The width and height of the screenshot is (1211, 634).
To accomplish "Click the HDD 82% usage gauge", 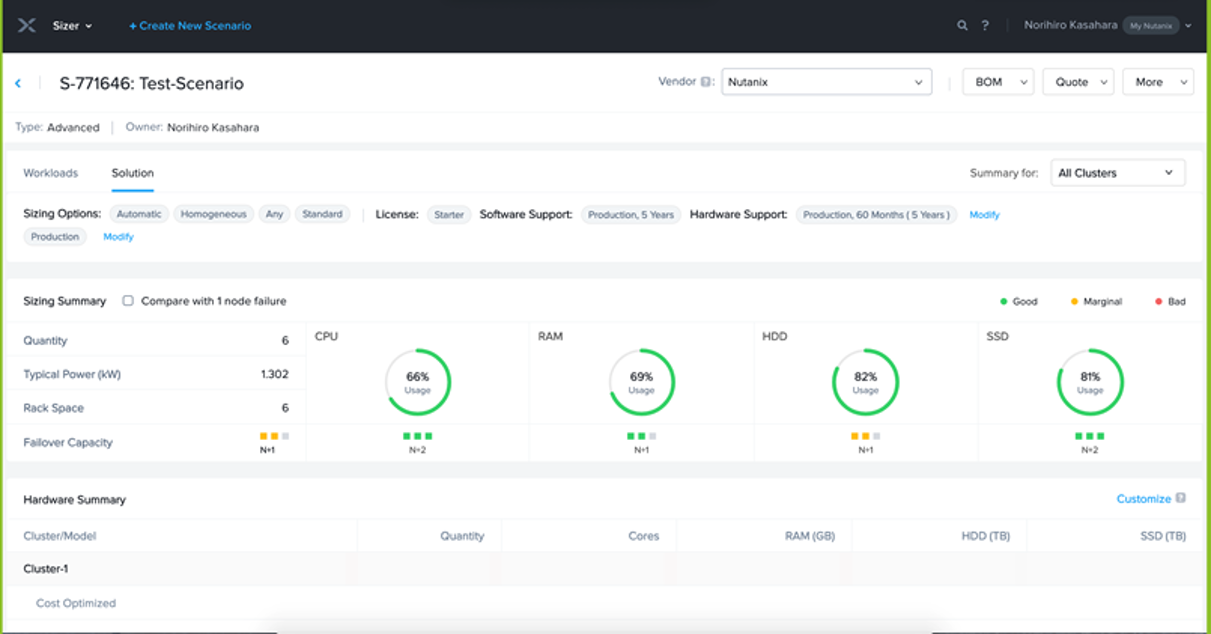I will click(x=866, y=382).
